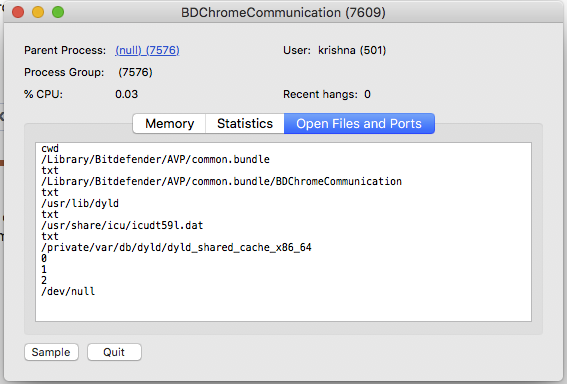Image resolution: width=567 pixels, height=384 pixels.
Task: Minimize the window with the yellow button
Action: click(38, 12)
